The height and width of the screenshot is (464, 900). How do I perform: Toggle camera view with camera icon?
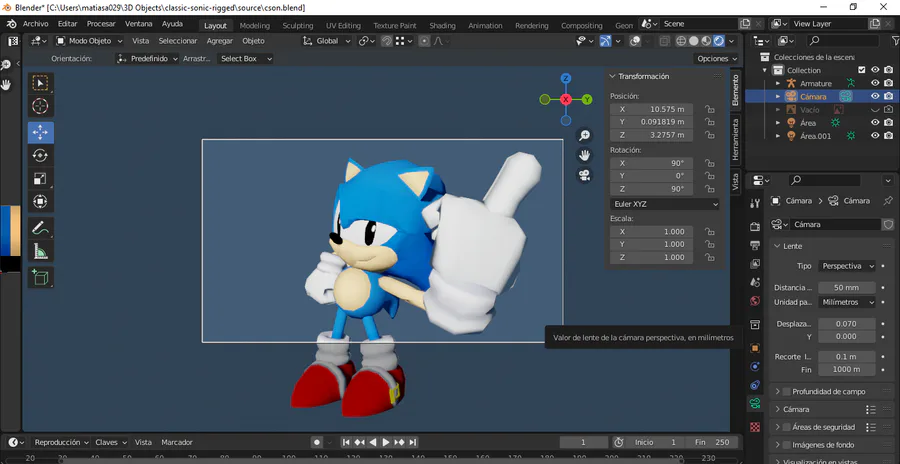(584, 176)
